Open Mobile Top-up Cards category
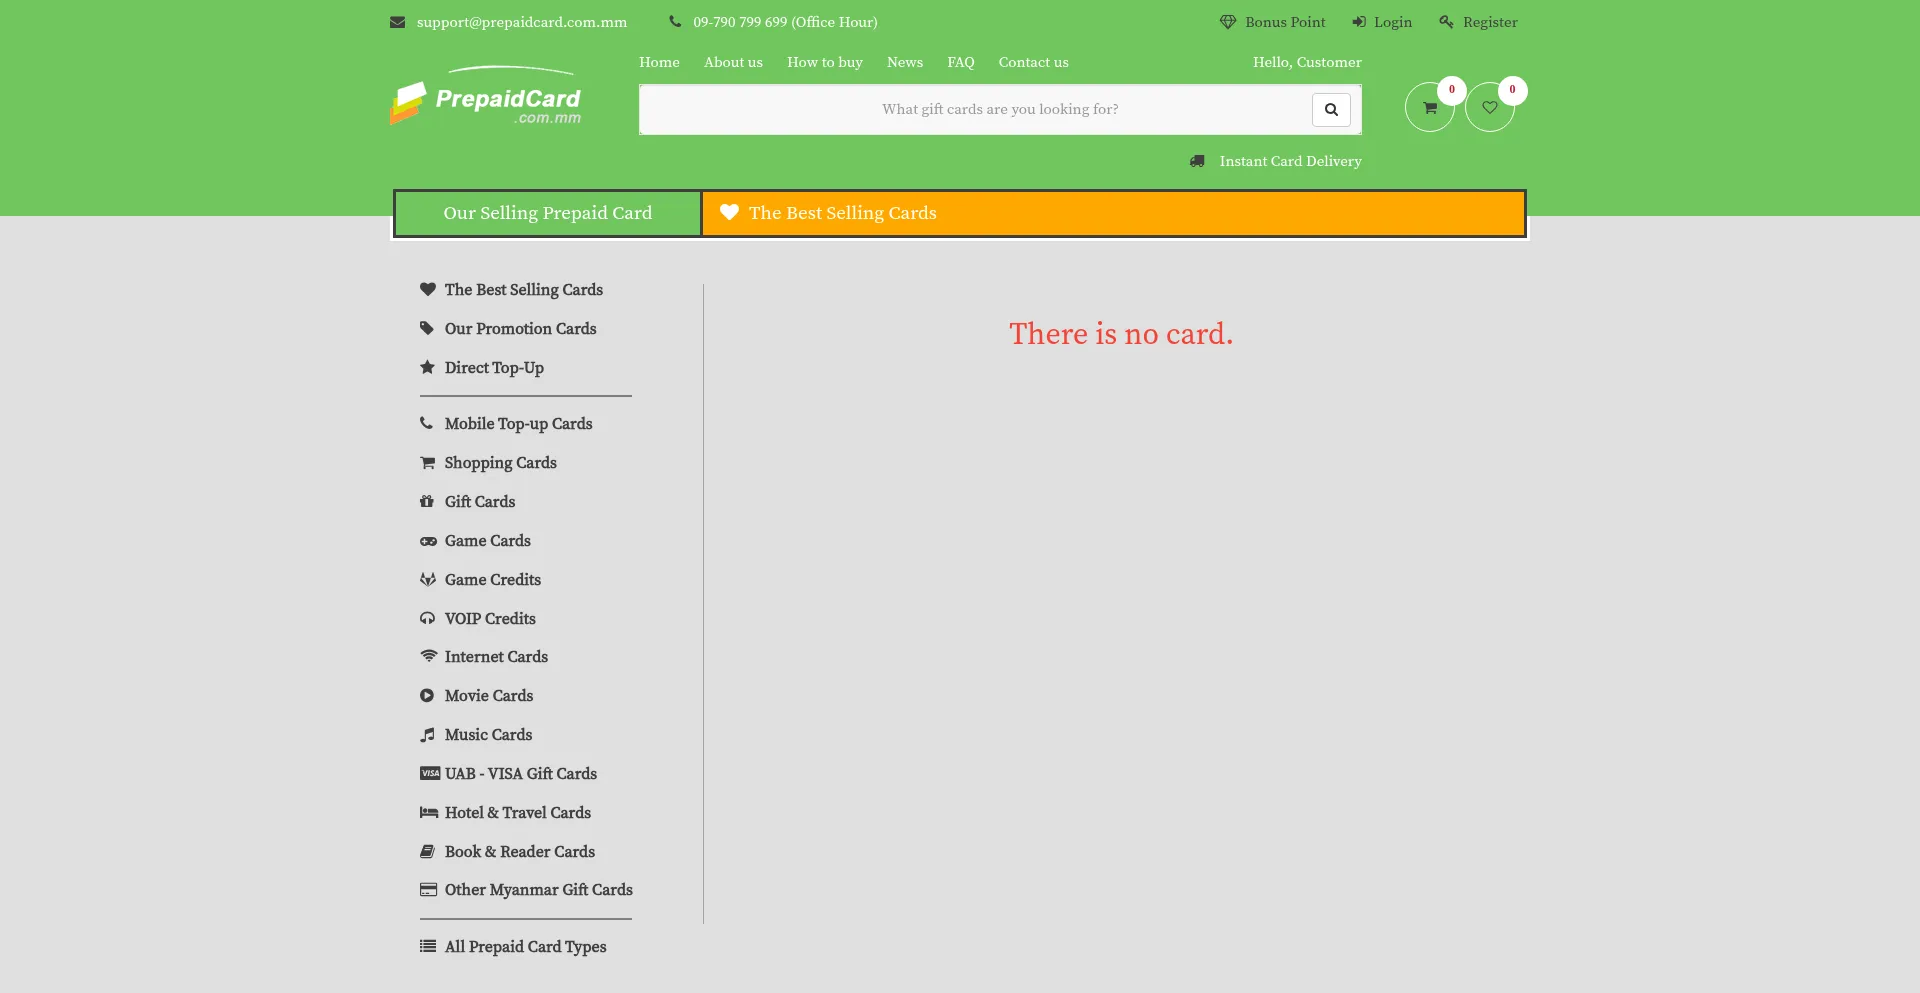 point(518,424)
